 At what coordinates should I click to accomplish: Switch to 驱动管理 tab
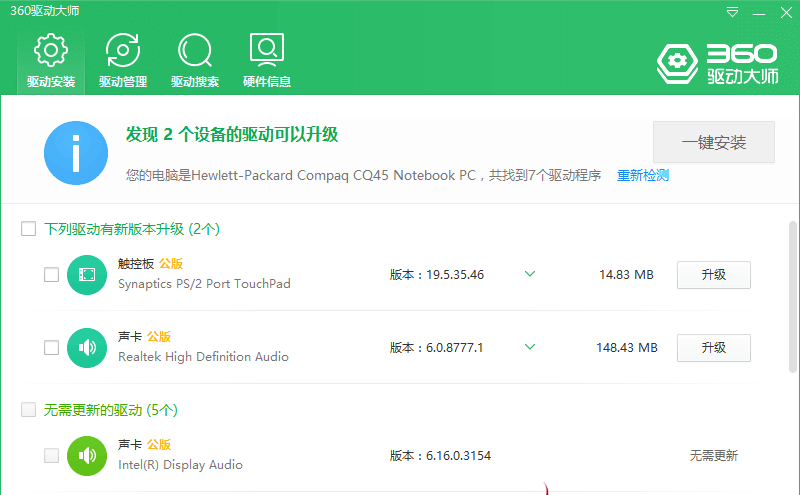[x=123, y=60]
